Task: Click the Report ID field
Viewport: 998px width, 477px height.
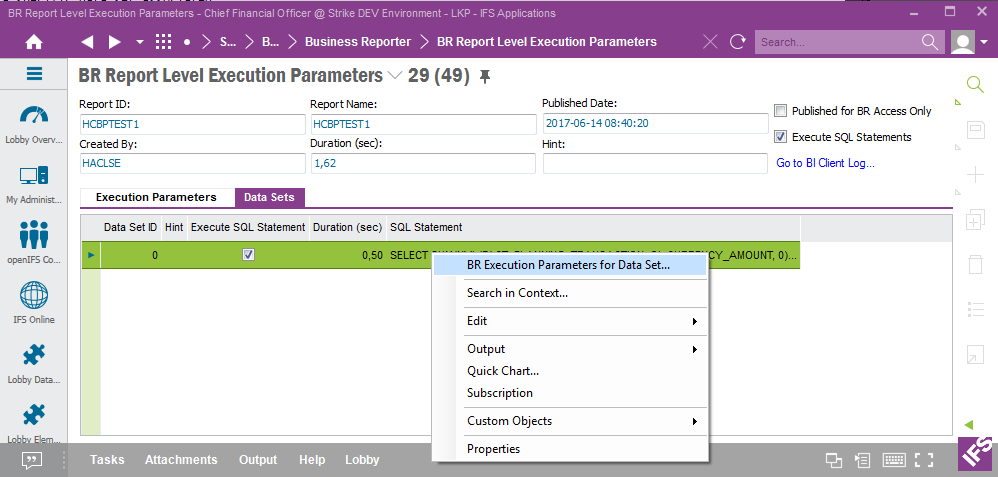Action: point(193,124)
